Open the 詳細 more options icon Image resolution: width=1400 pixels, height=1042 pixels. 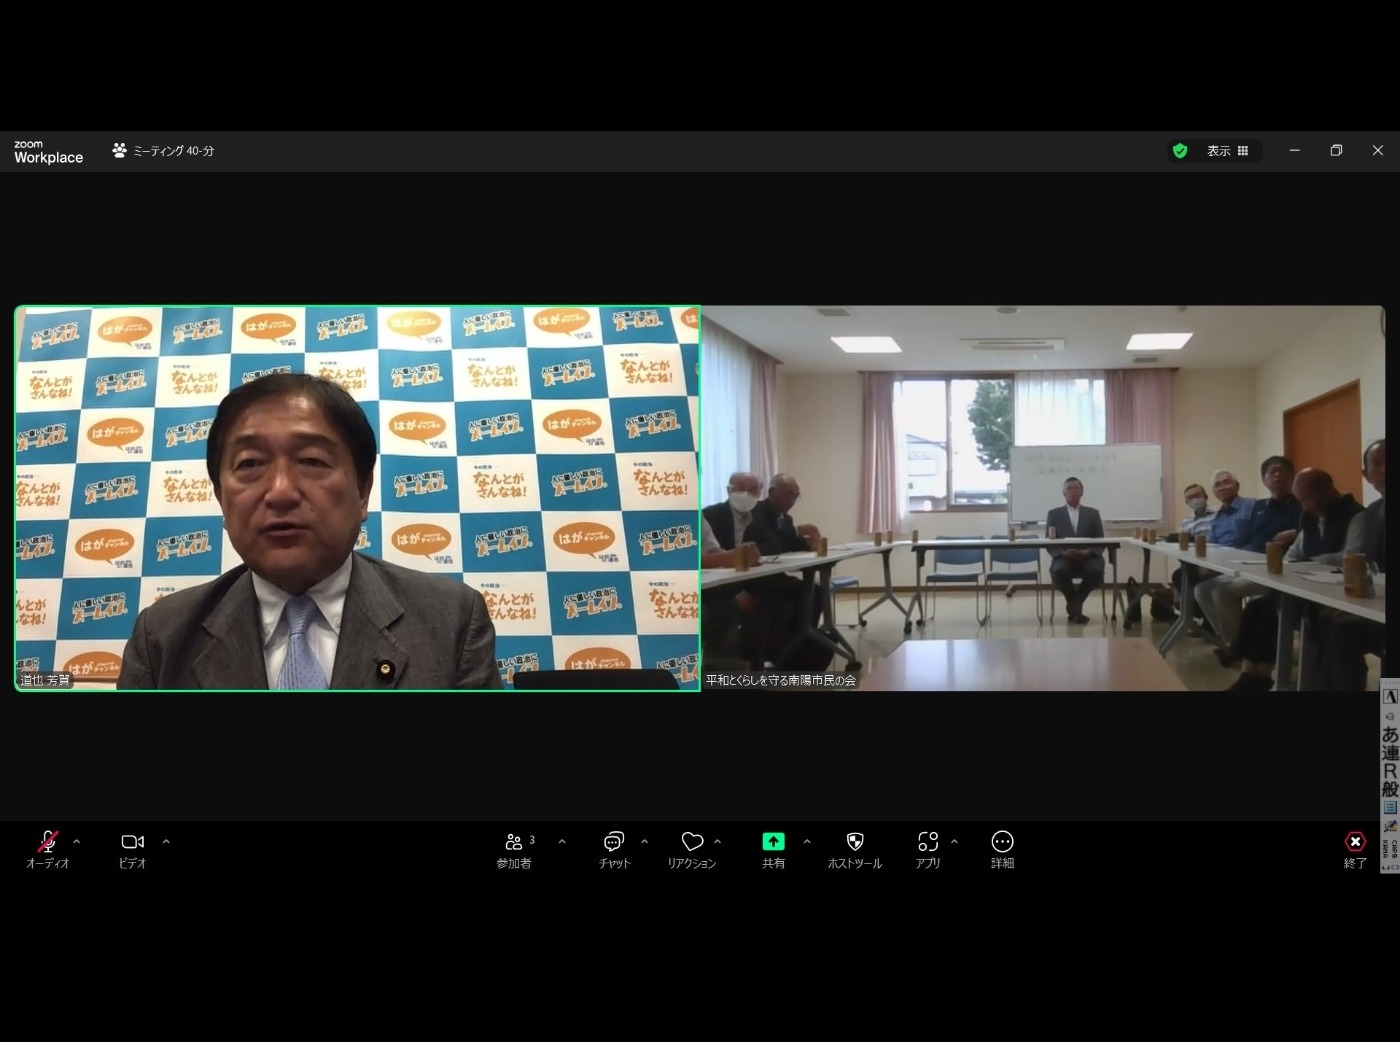pos(1002,842)
